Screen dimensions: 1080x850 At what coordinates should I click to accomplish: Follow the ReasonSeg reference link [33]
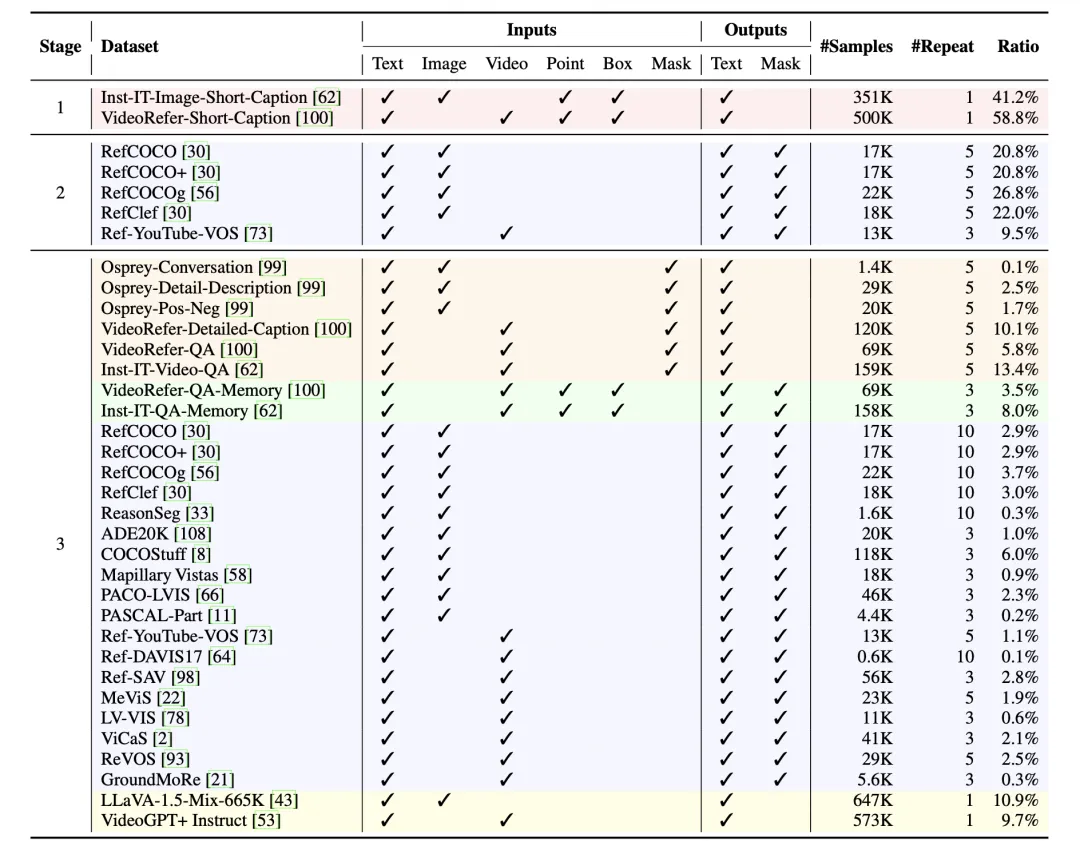point(200,513)
